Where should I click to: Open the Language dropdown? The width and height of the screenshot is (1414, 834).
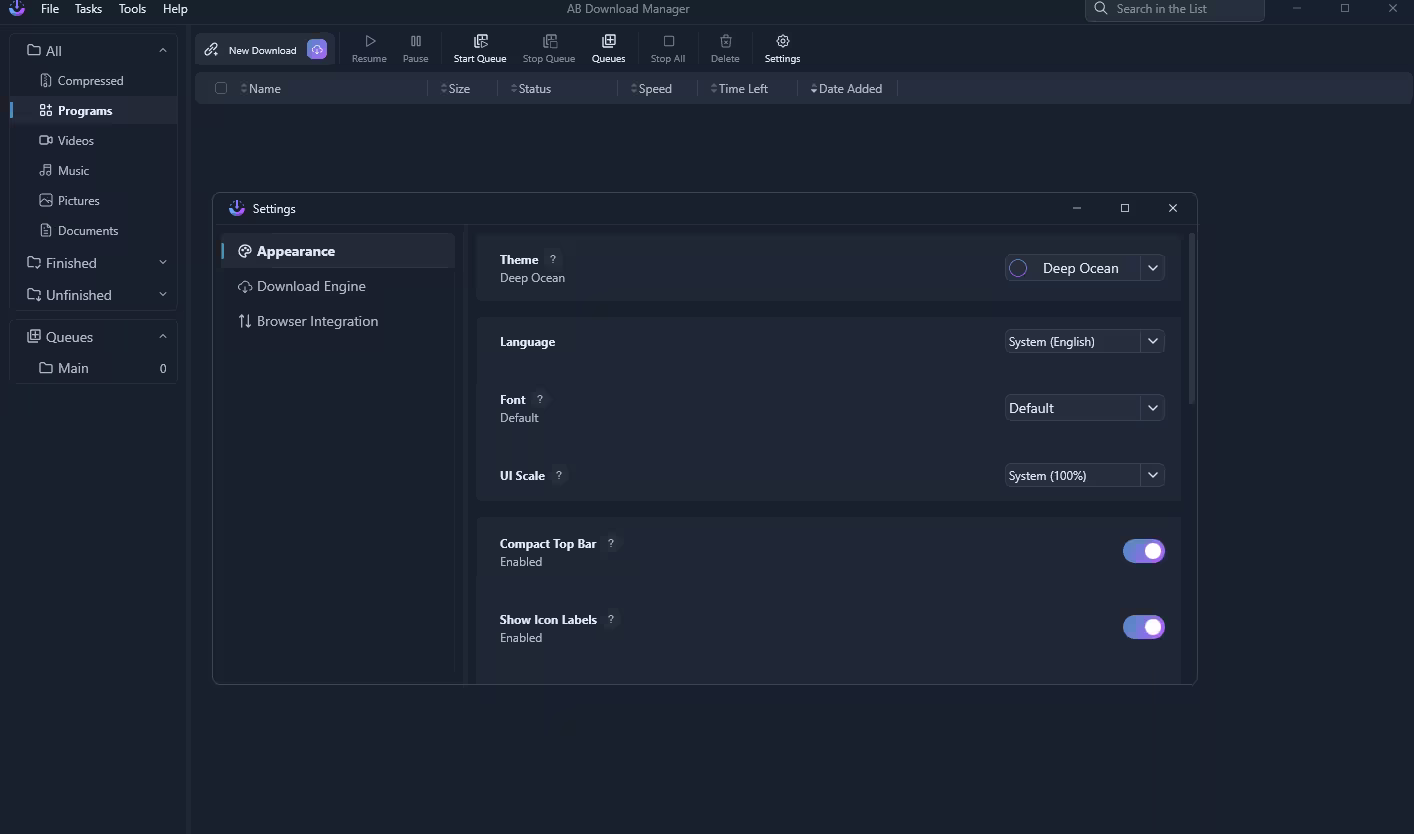(x=1085, y=341)
